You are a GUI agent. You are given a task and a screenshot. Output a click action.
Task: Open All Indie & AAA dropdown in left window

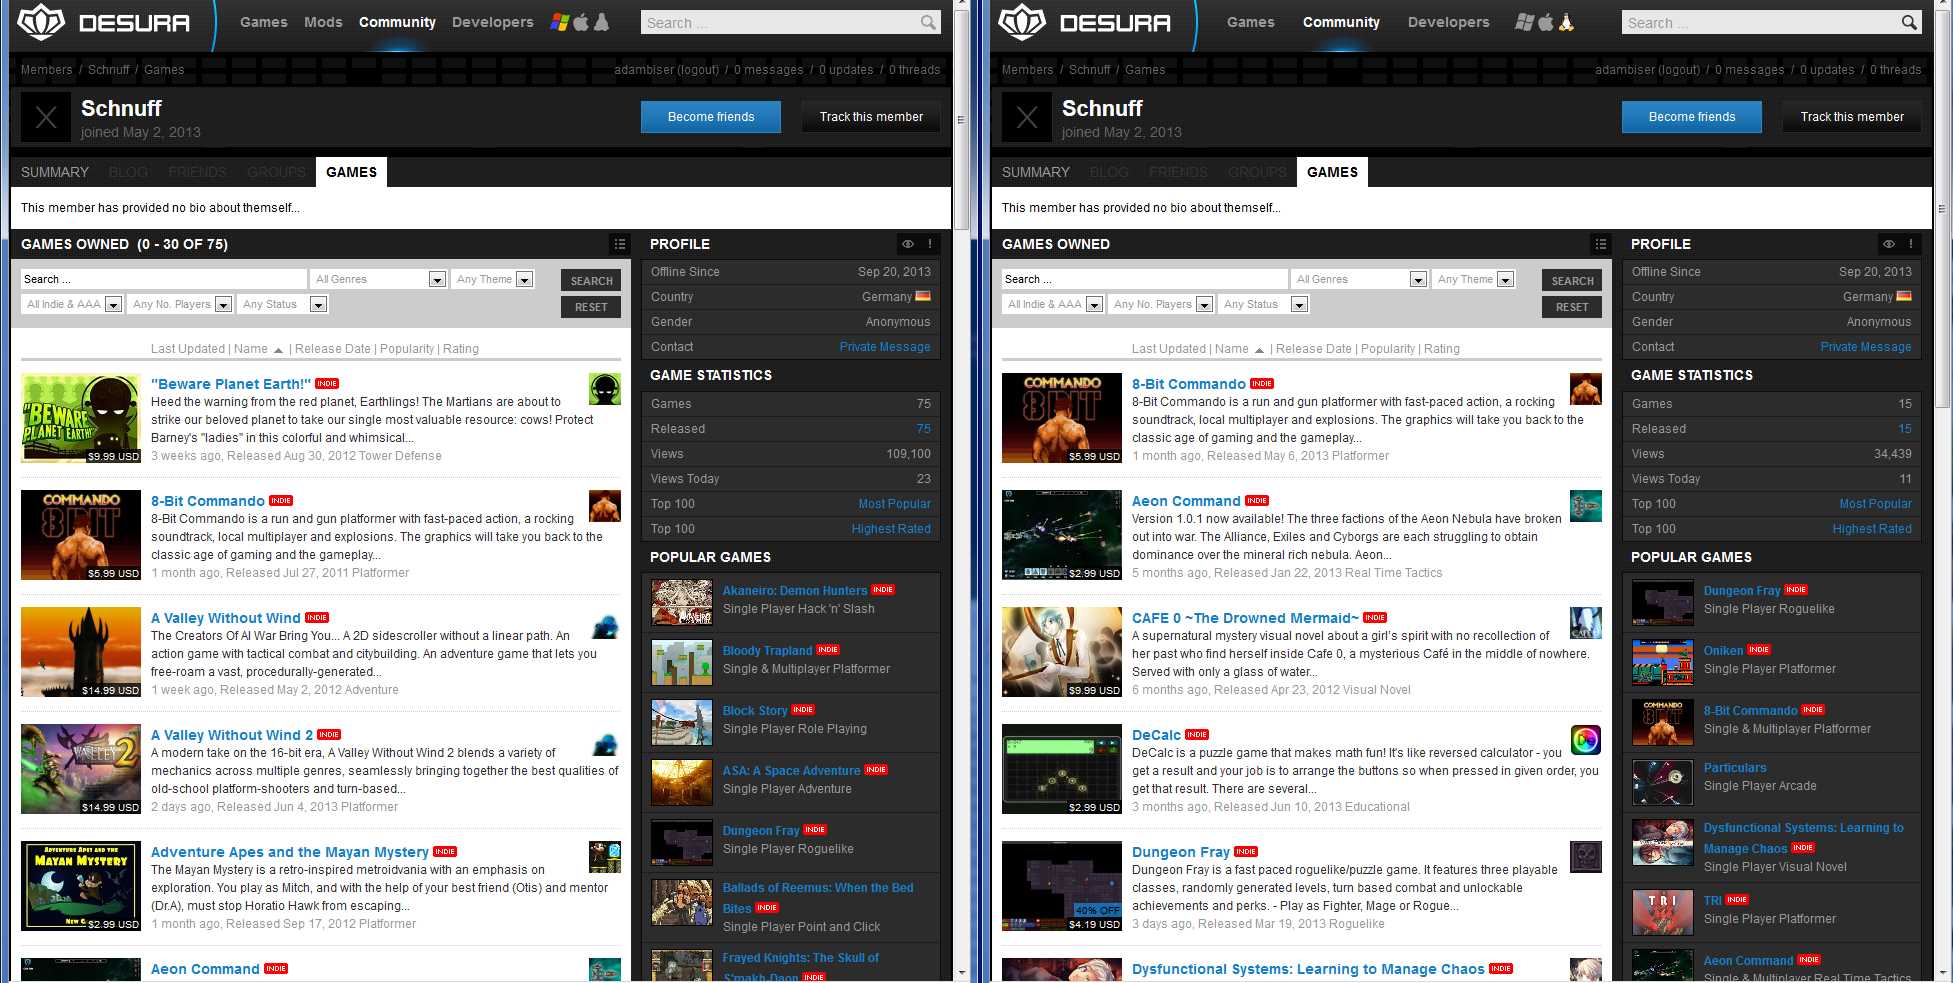(72, 304)
